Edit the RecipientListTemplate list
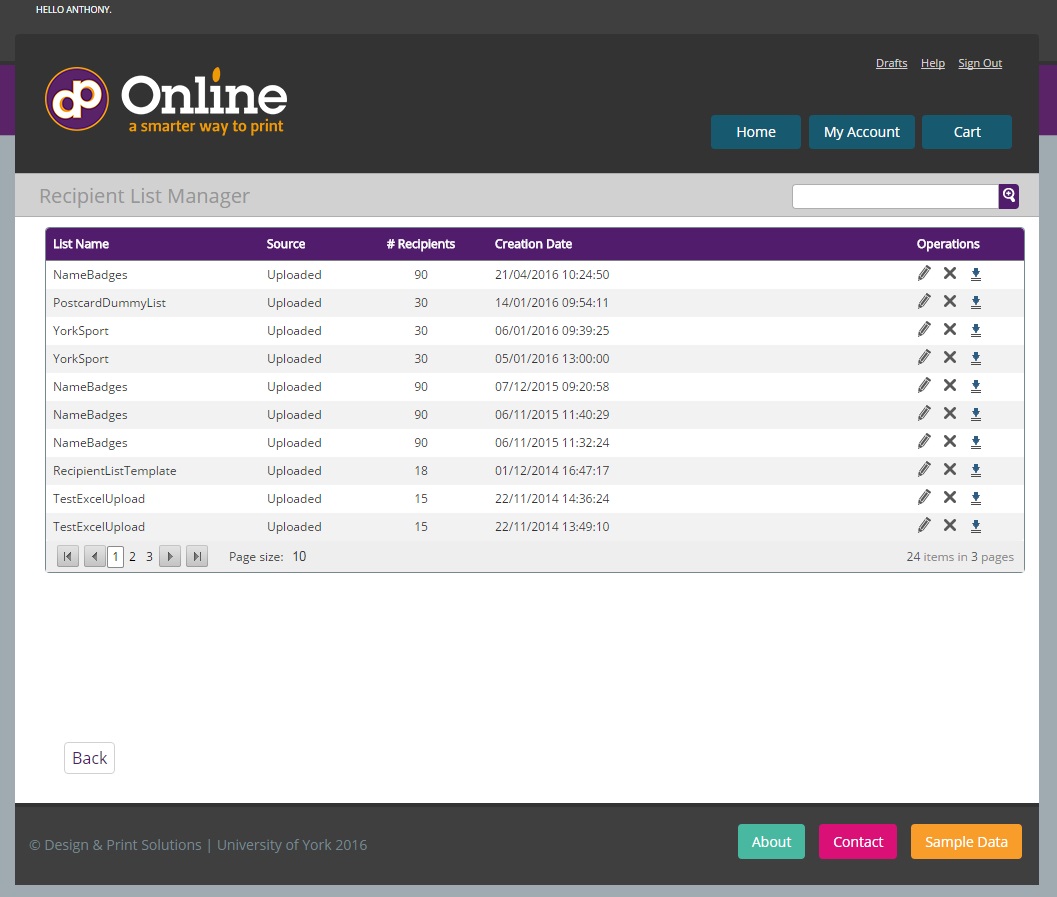This screenshot has width=1057, height=897. 924,469
